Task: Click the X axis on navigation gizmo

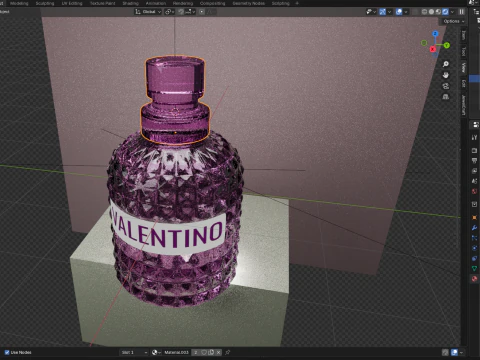Action: 433,49
